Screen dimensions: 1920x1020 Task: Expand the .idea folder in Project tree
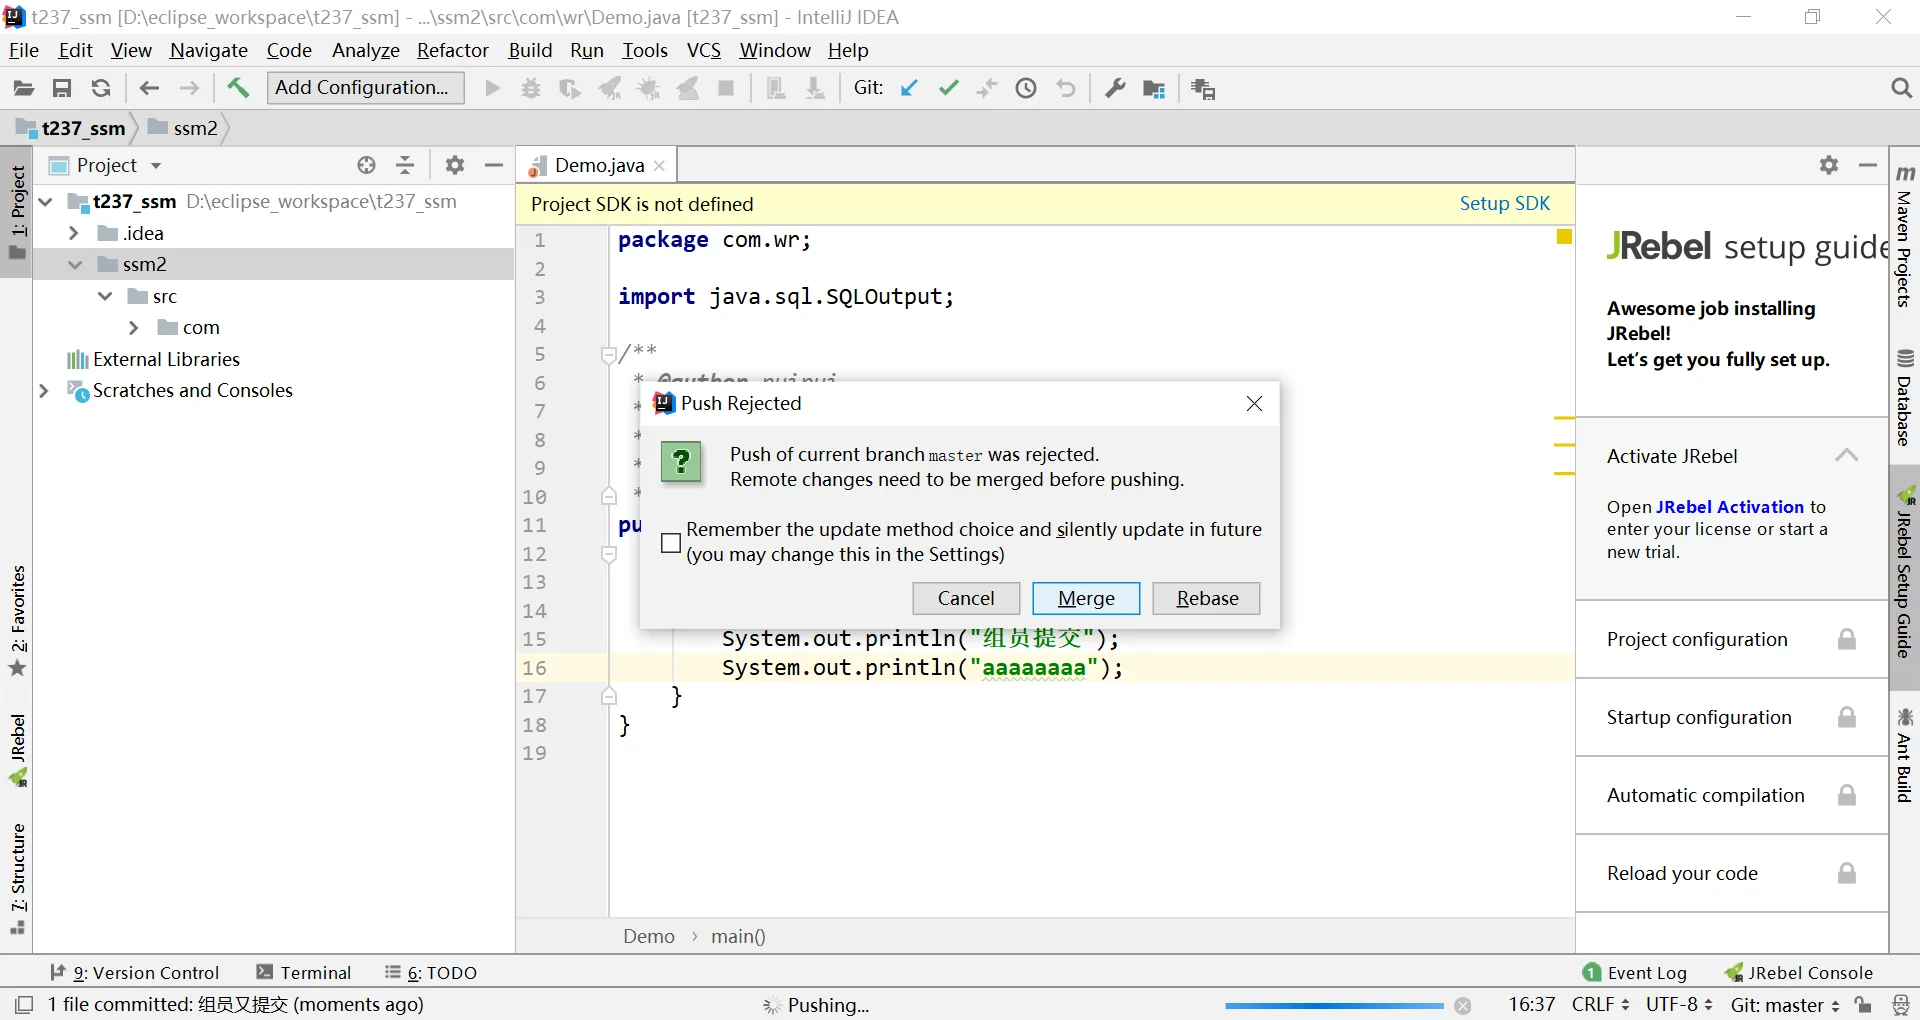tap(73, 232)
